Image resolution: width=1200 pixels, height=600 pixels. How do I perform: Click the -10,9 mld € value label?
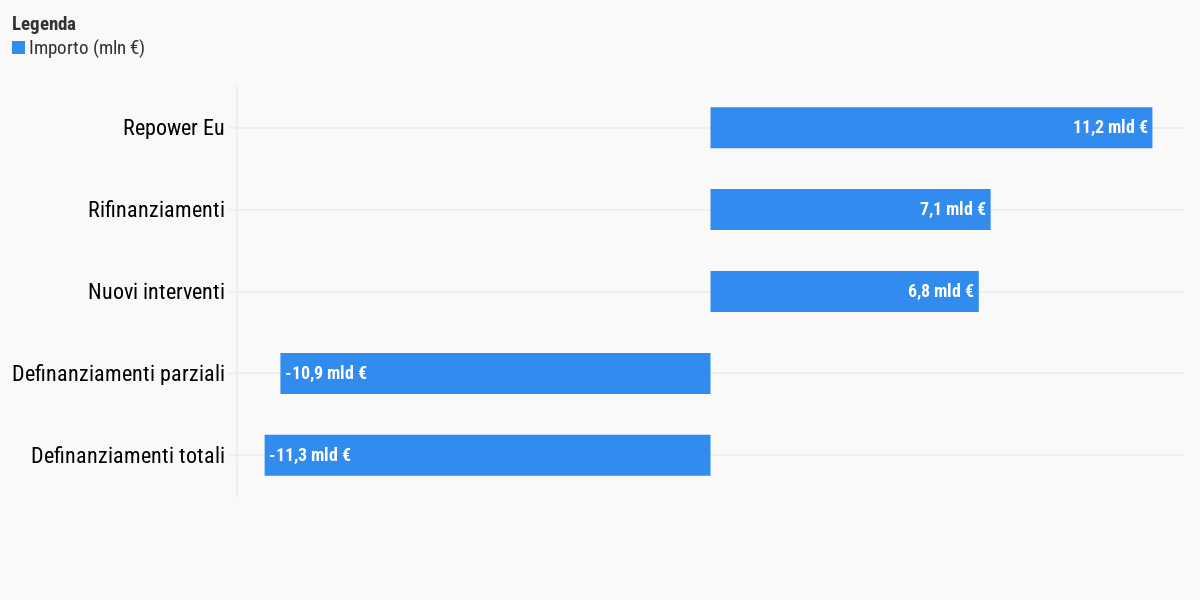[326, 374]
